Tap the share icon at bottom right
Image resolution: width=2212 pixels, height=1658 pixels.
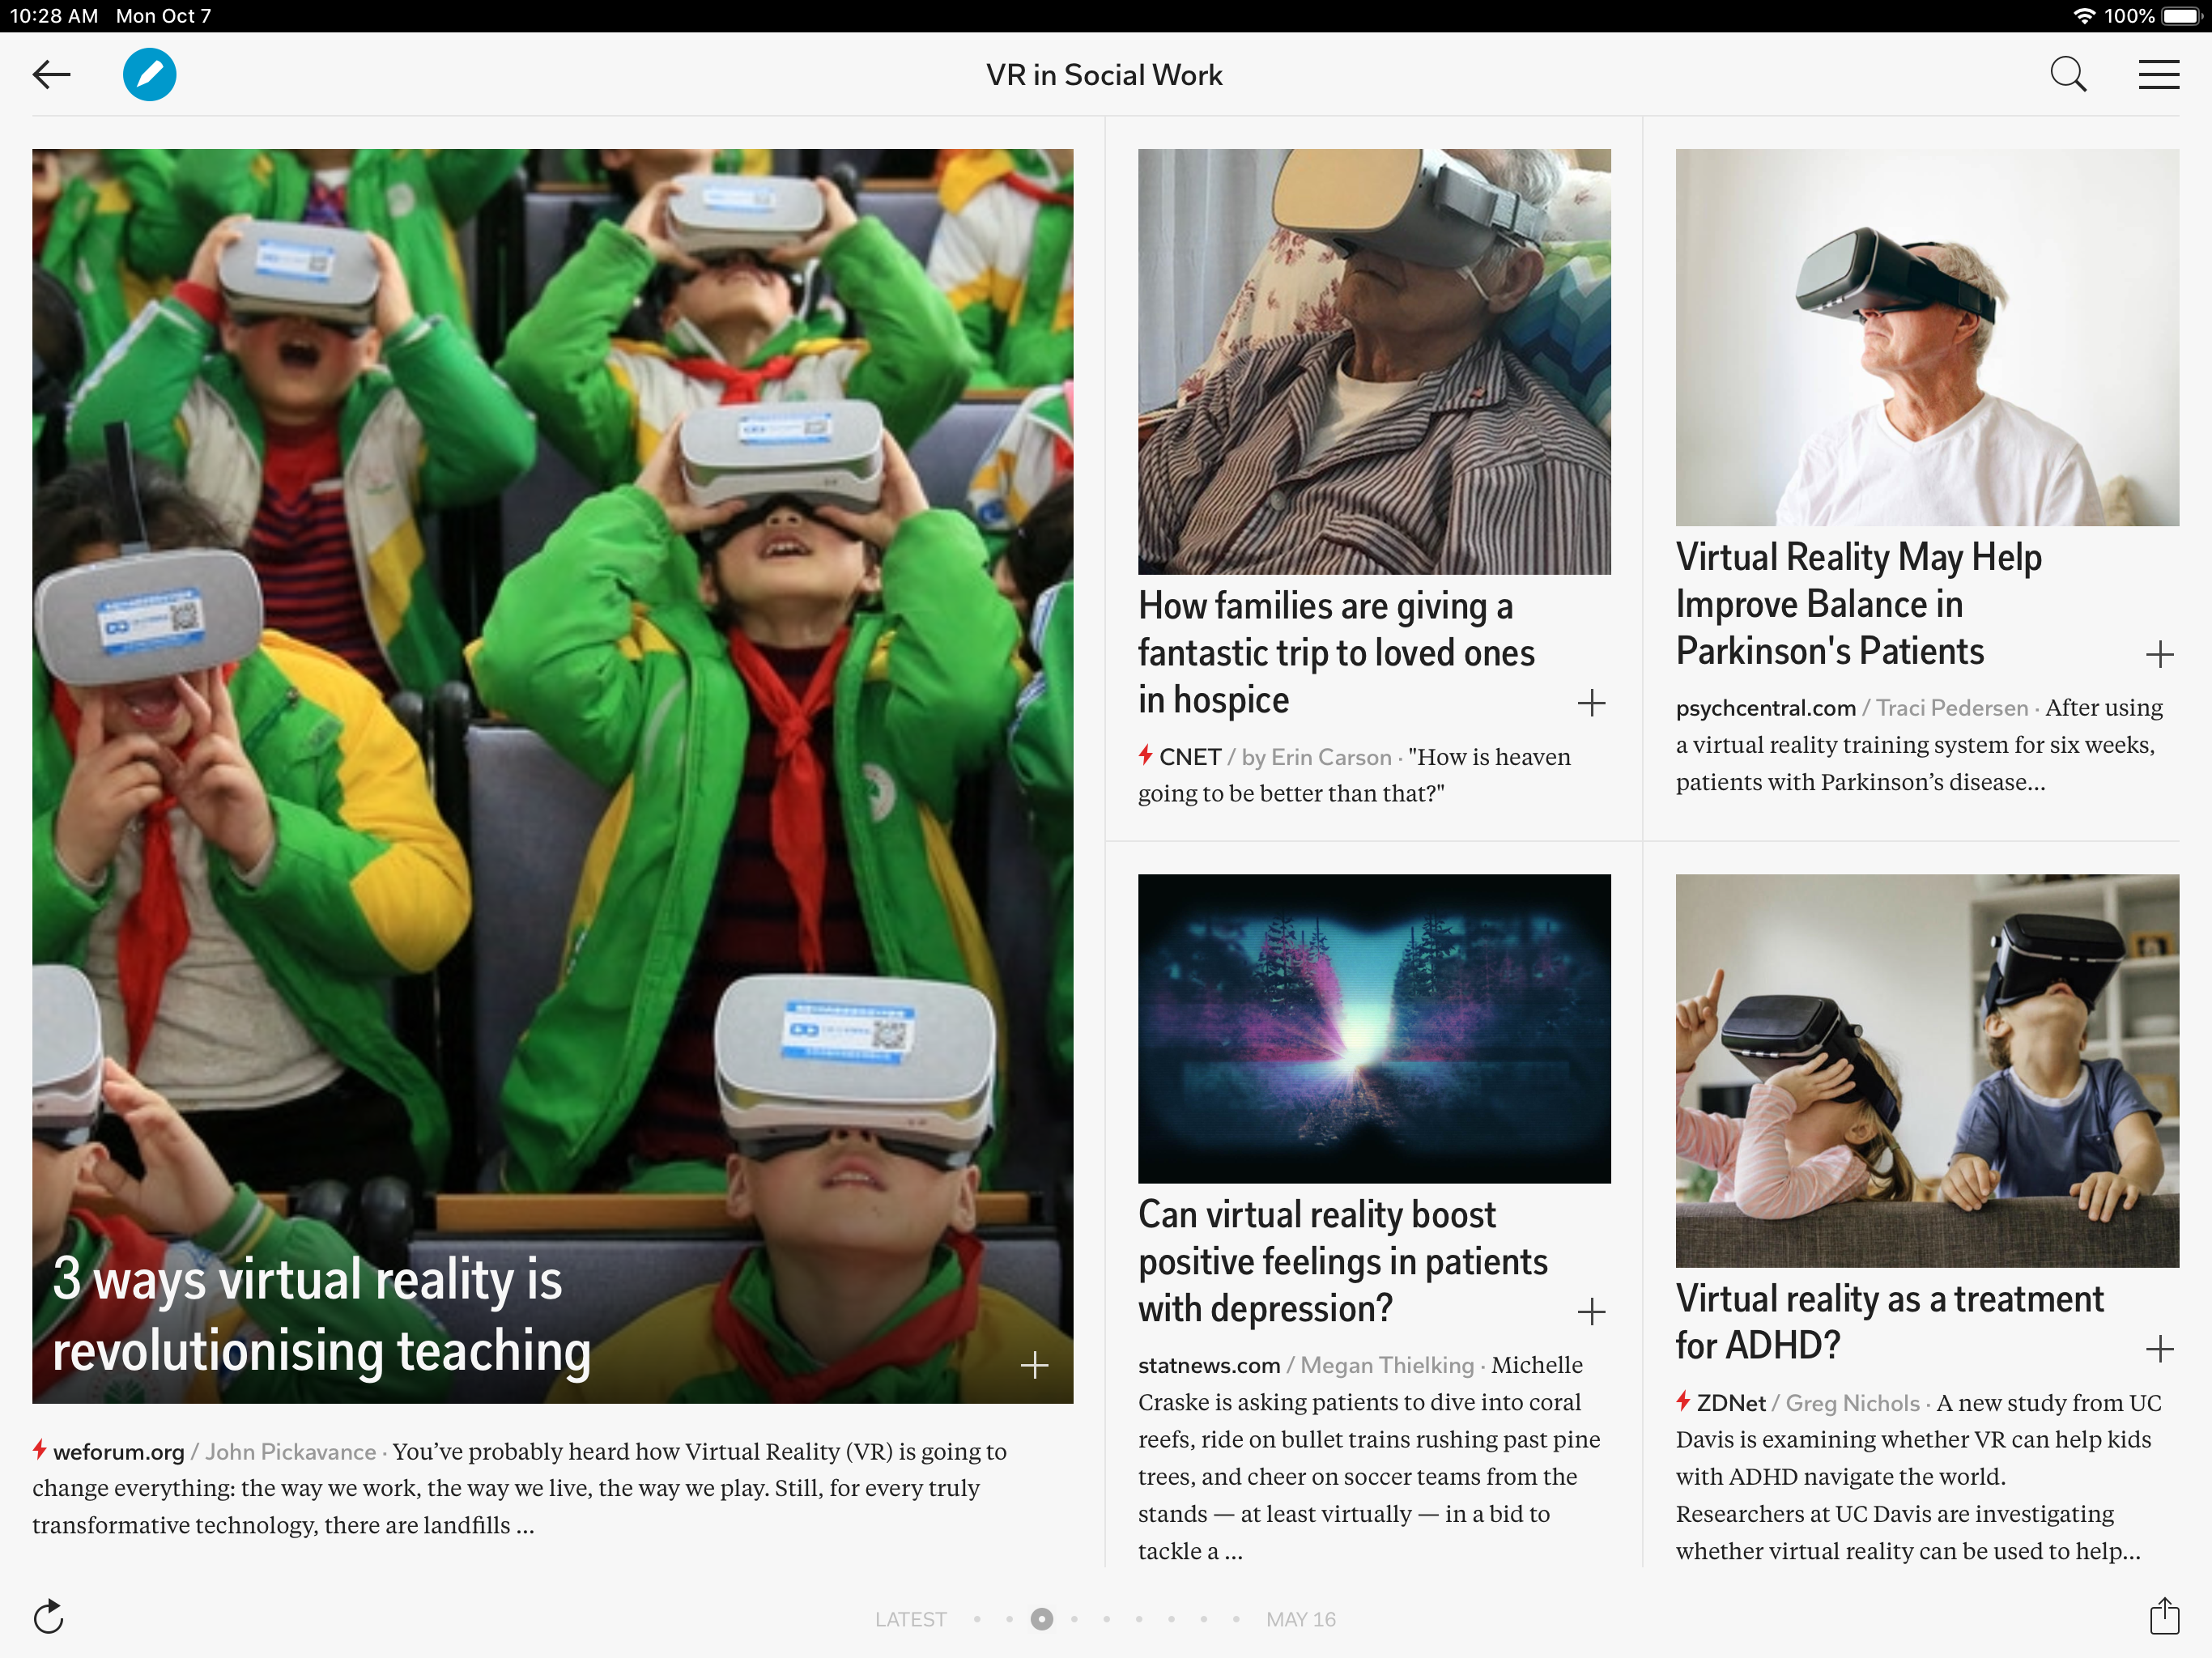pyautogui.click(x=2164, y=1616)
